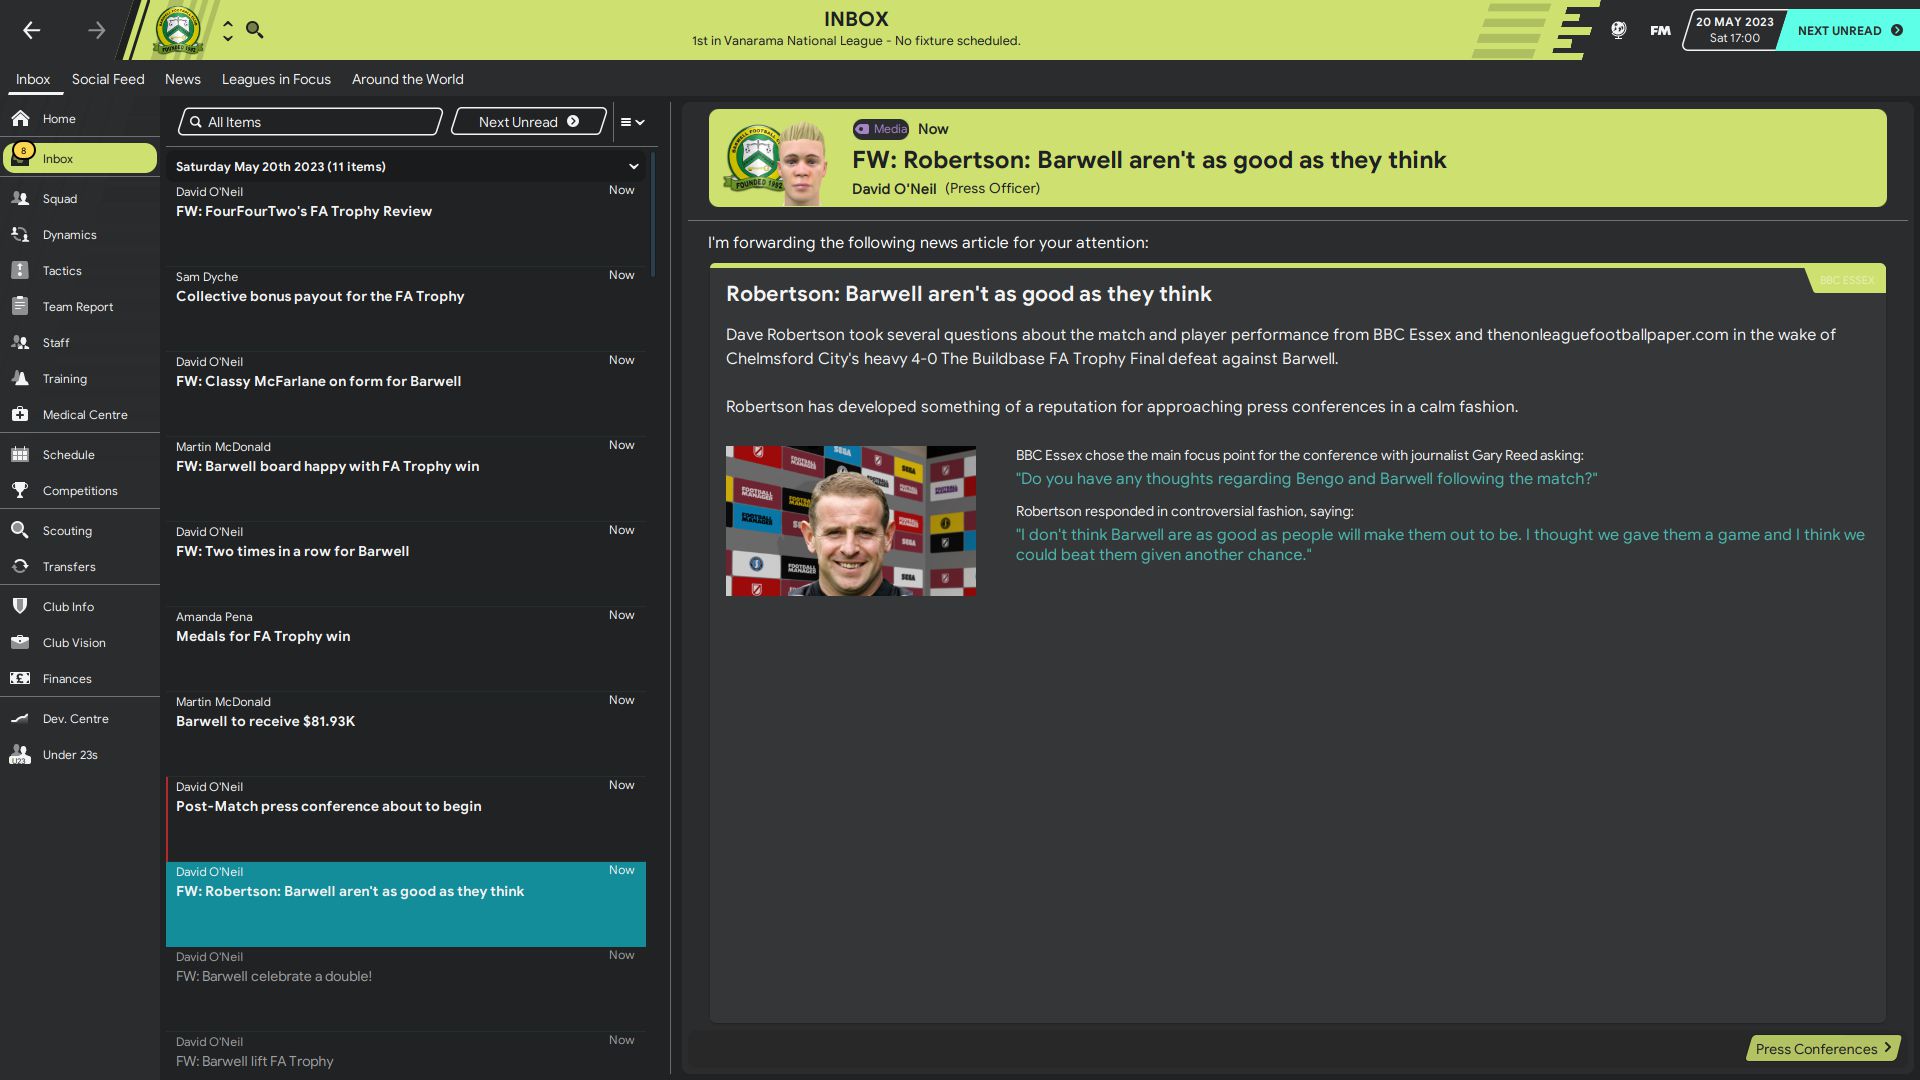This screenshot has width=1920, height=1080.
Task: Switch to the Leagues in Focus tab
Action: coord(276,79)
